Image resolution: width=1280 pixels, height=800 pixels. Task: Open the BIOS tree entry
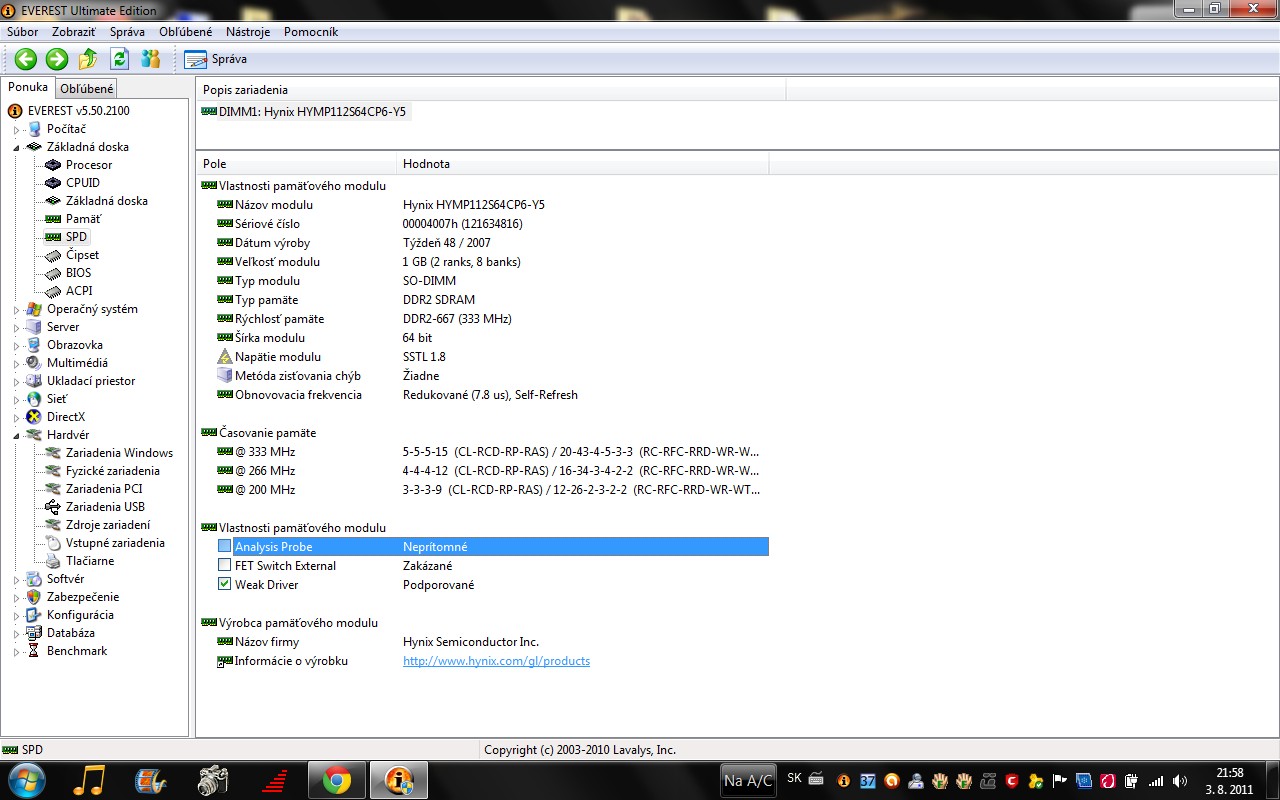click(x=78, y=273)
